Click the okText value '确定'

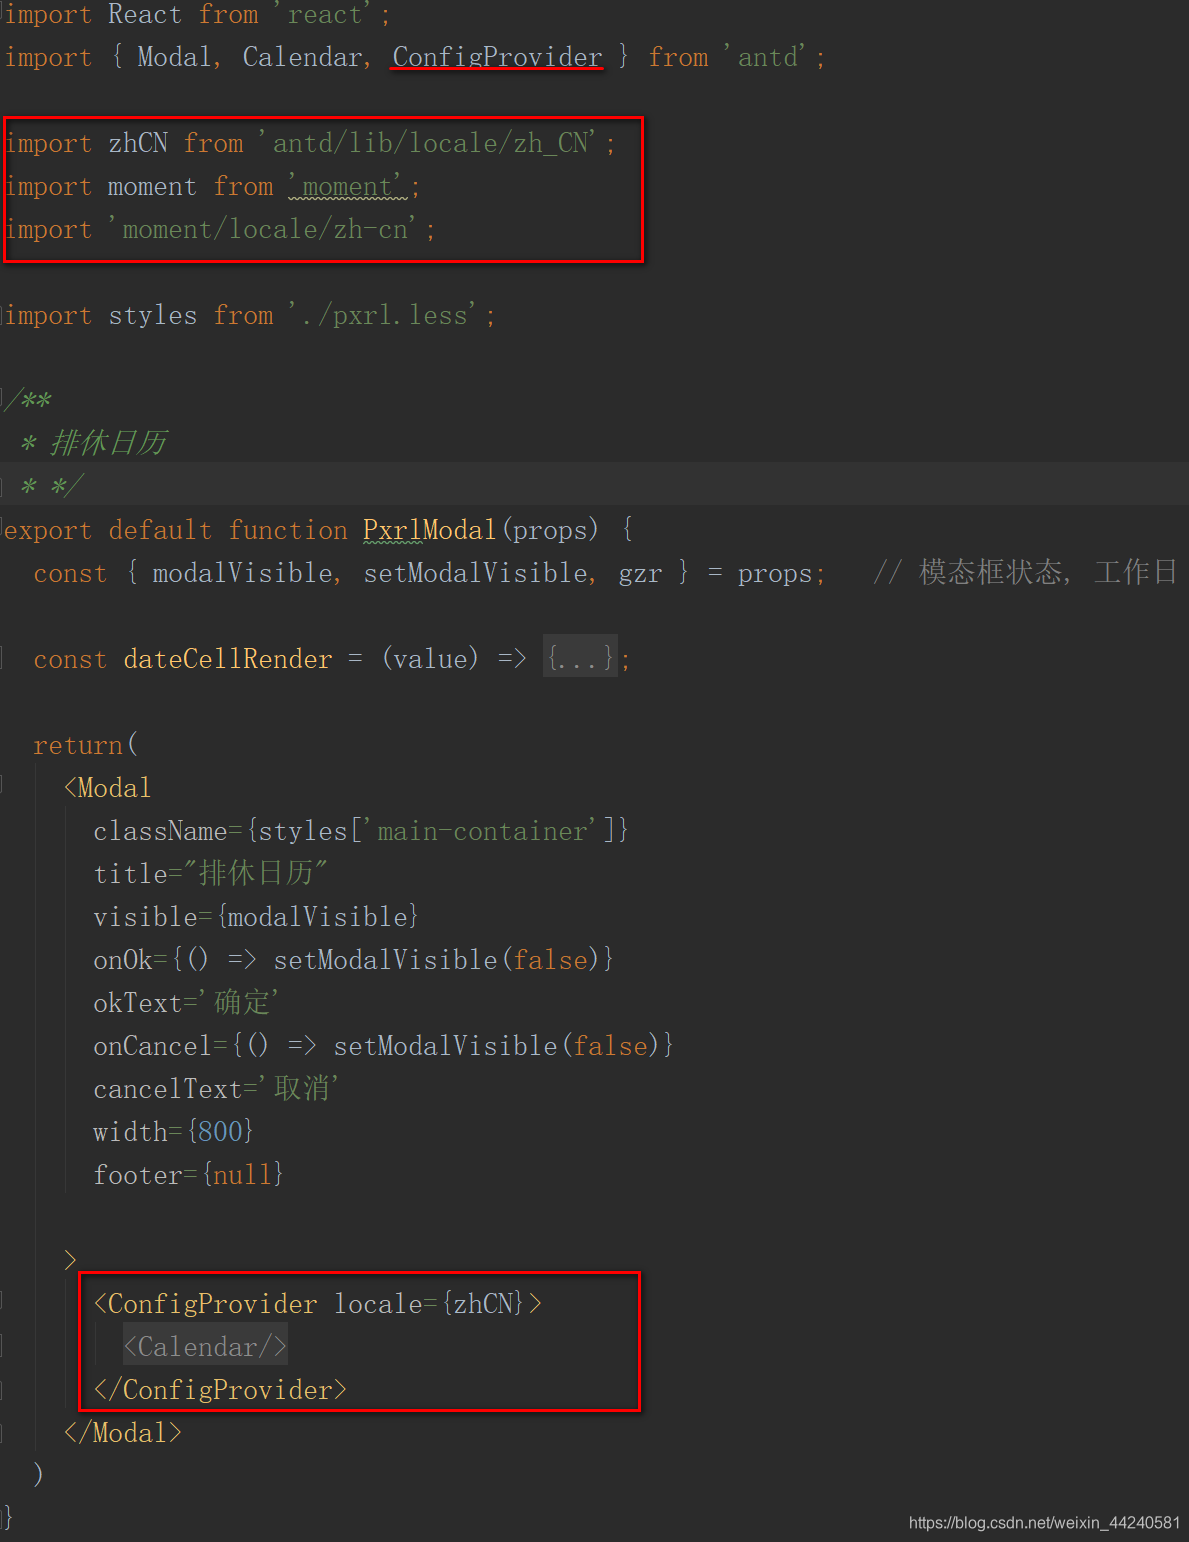(x=241, y=1002)
